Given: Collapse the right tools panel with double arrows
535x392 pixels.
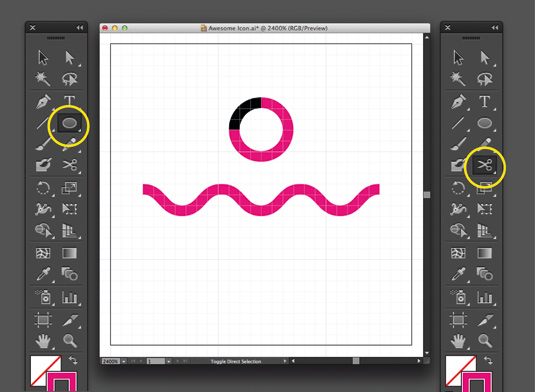Looking at the screenshot, I should tap(495, 28).
